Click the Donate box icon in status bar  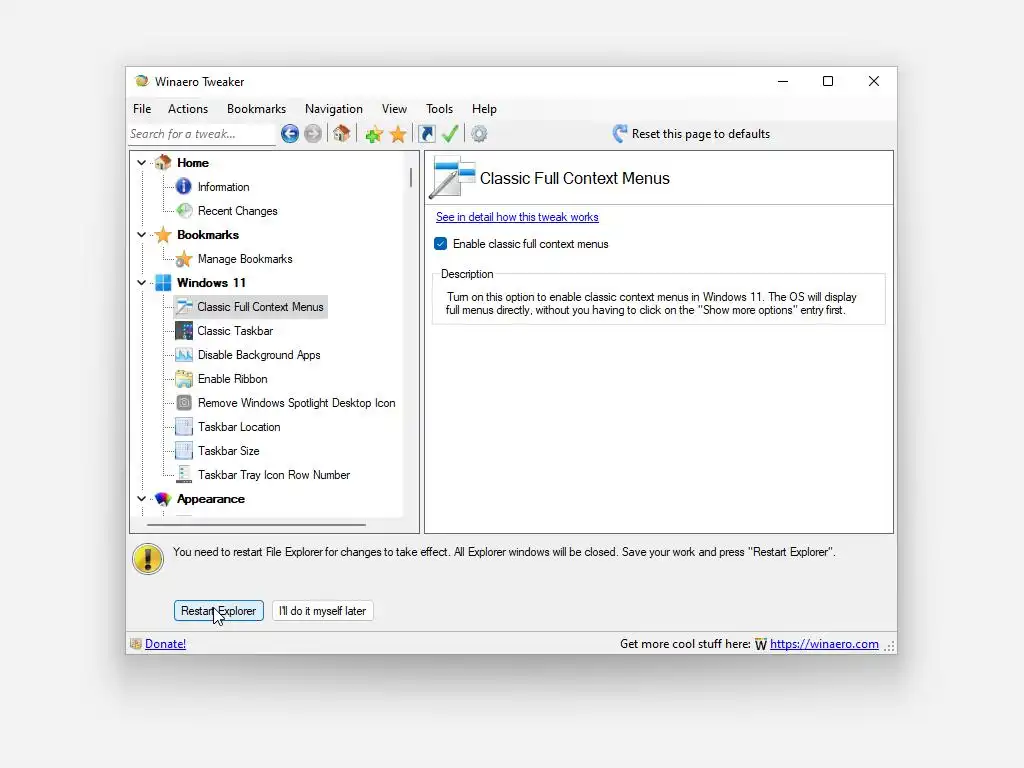(136, 644)
